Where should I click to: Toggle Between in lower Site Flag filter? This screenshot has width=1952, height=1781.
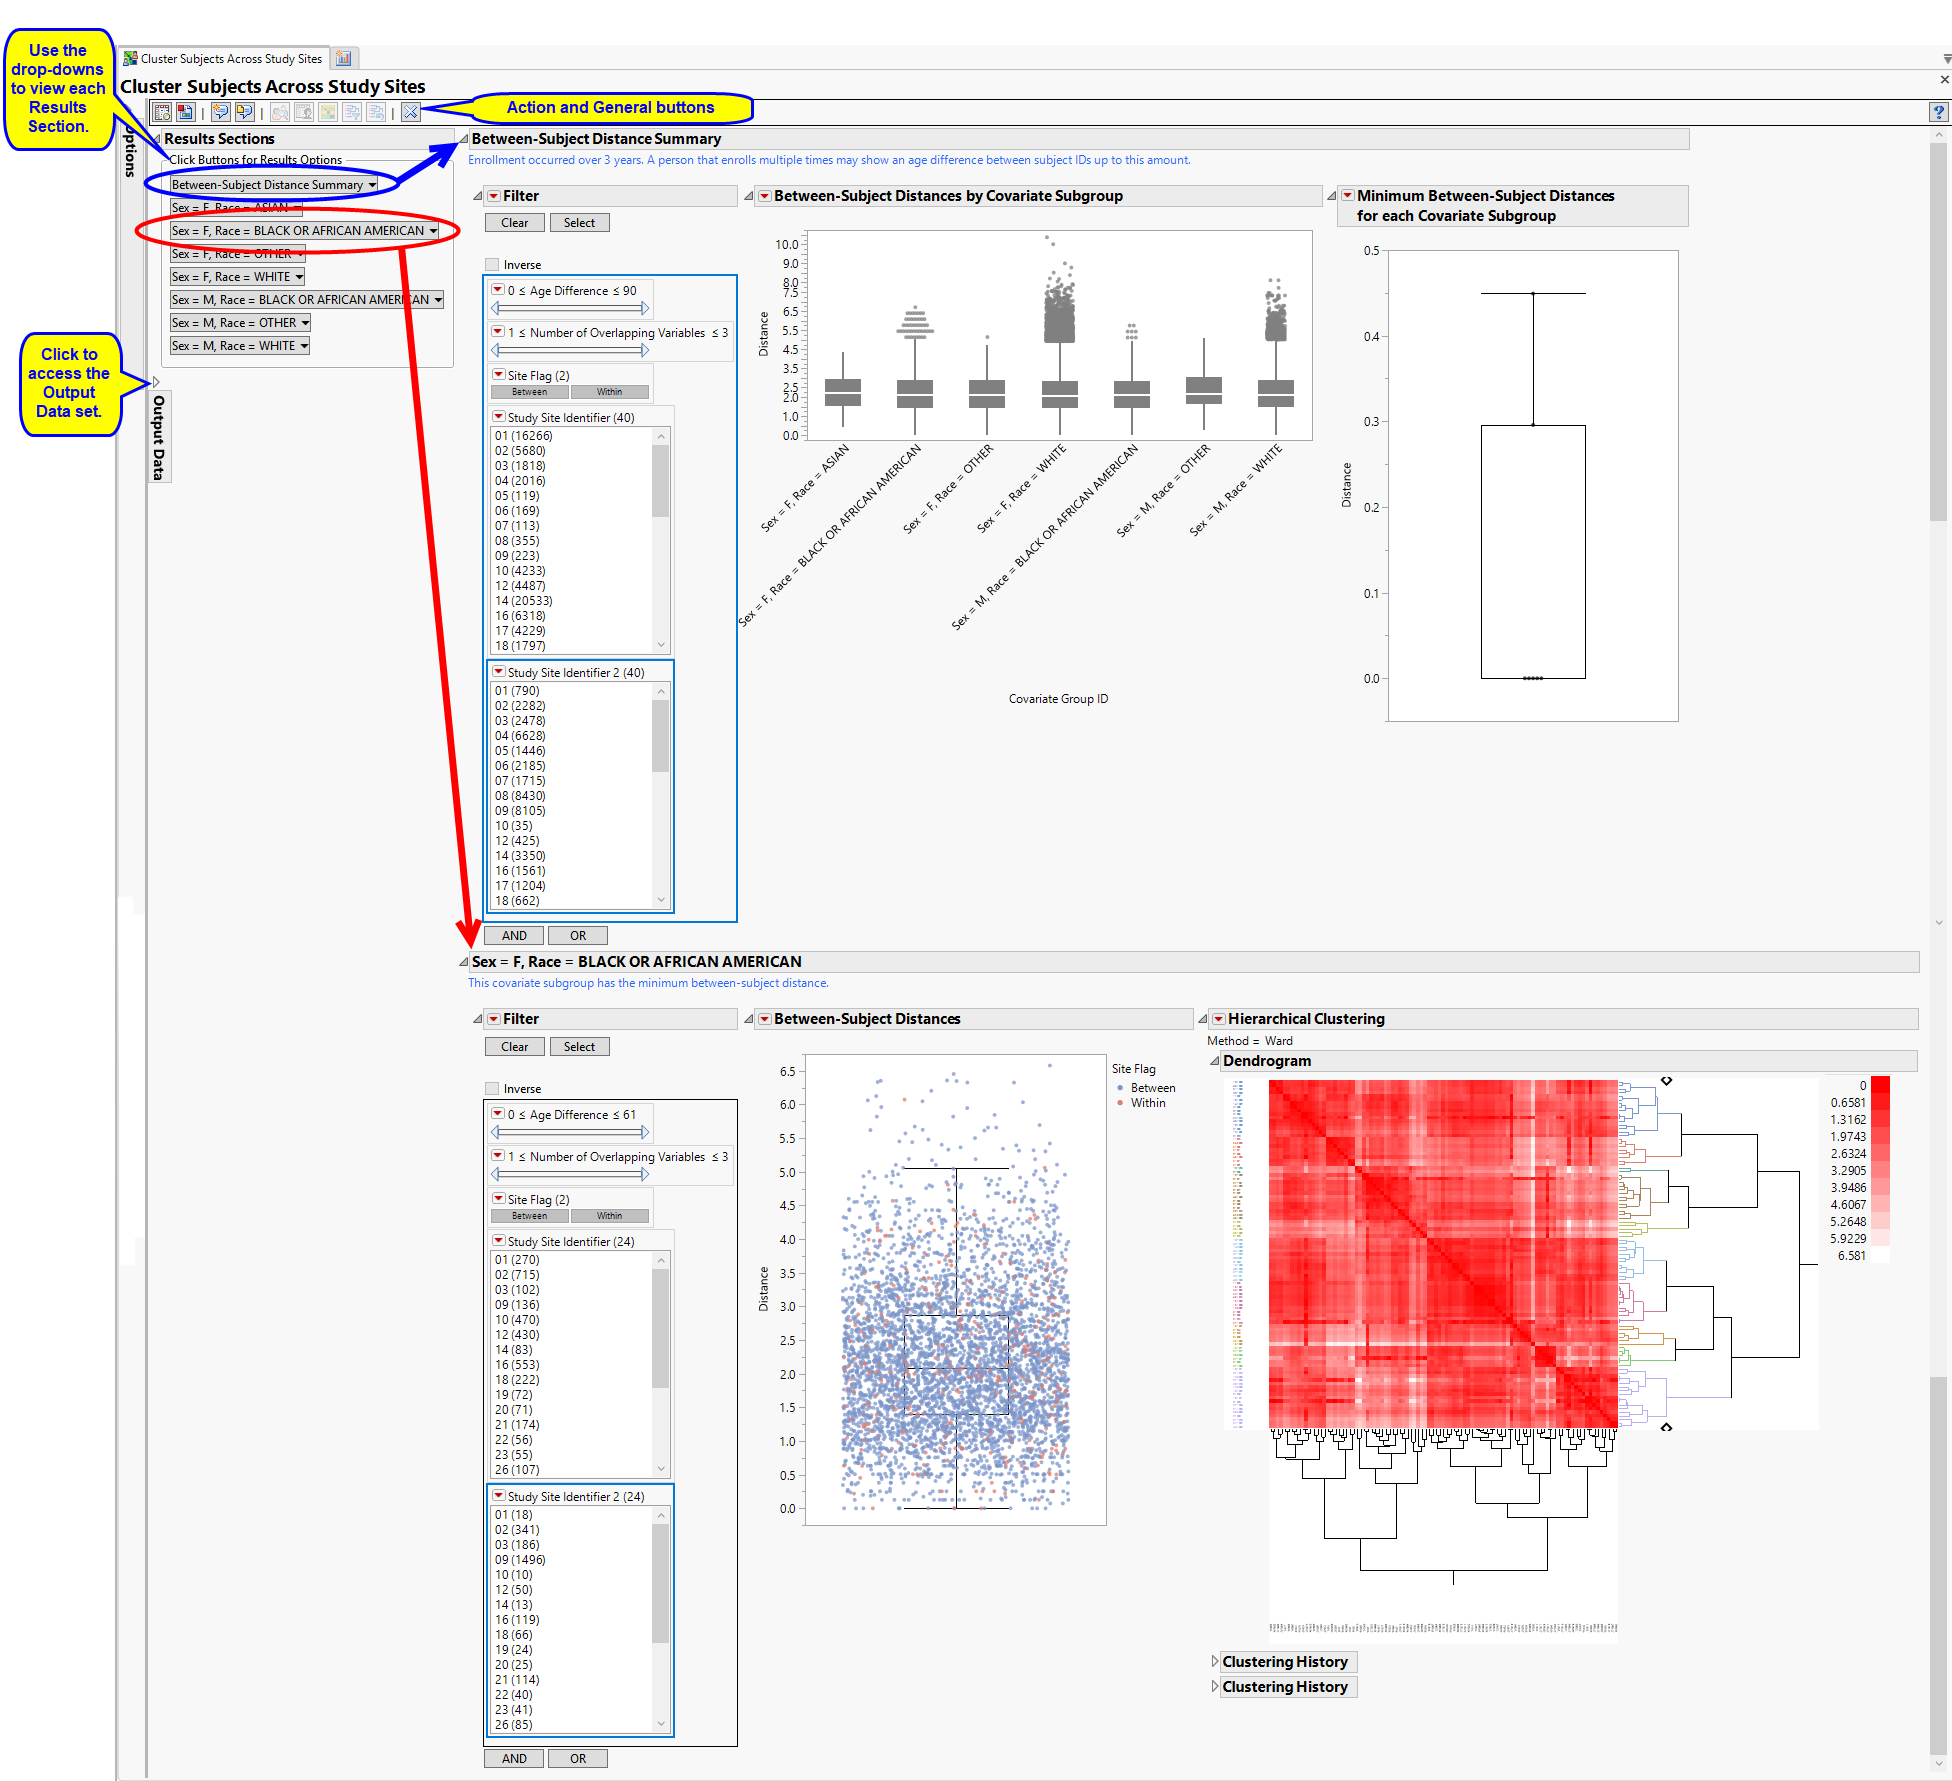pos(529,1216)
